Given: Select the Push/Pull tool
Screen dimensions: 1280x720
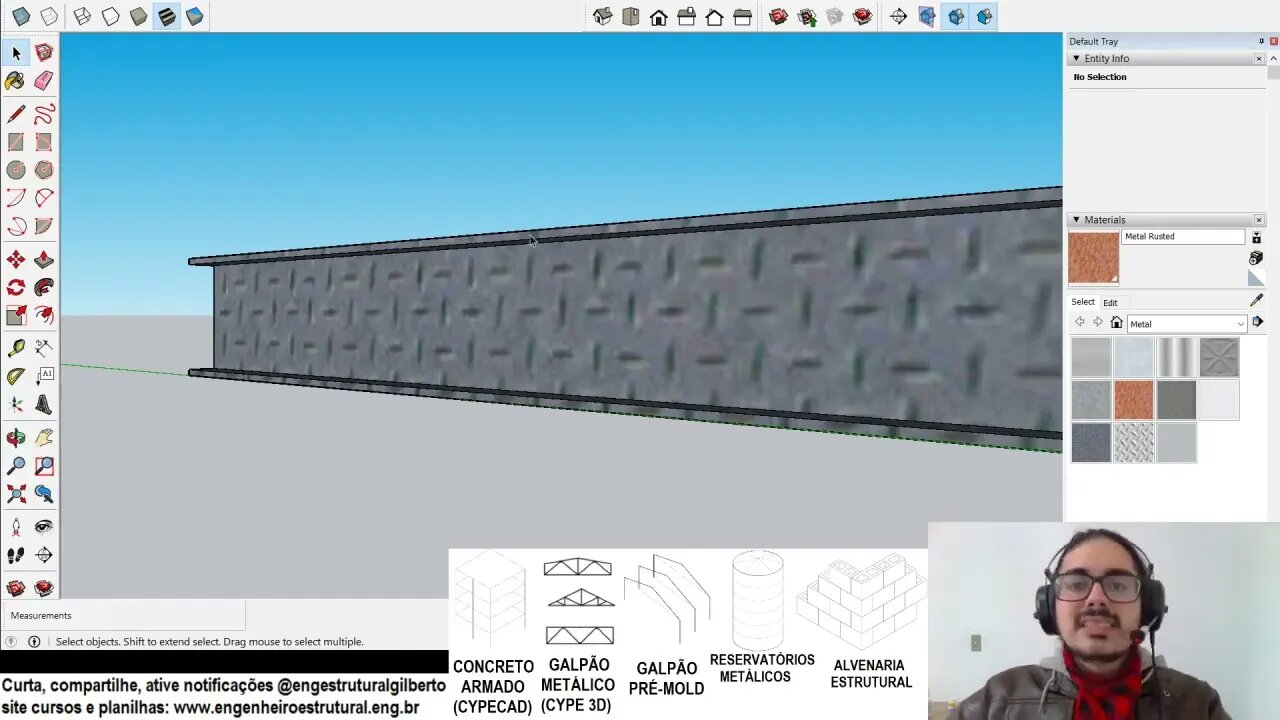Looking at the screenshot, I should point(44,260).
